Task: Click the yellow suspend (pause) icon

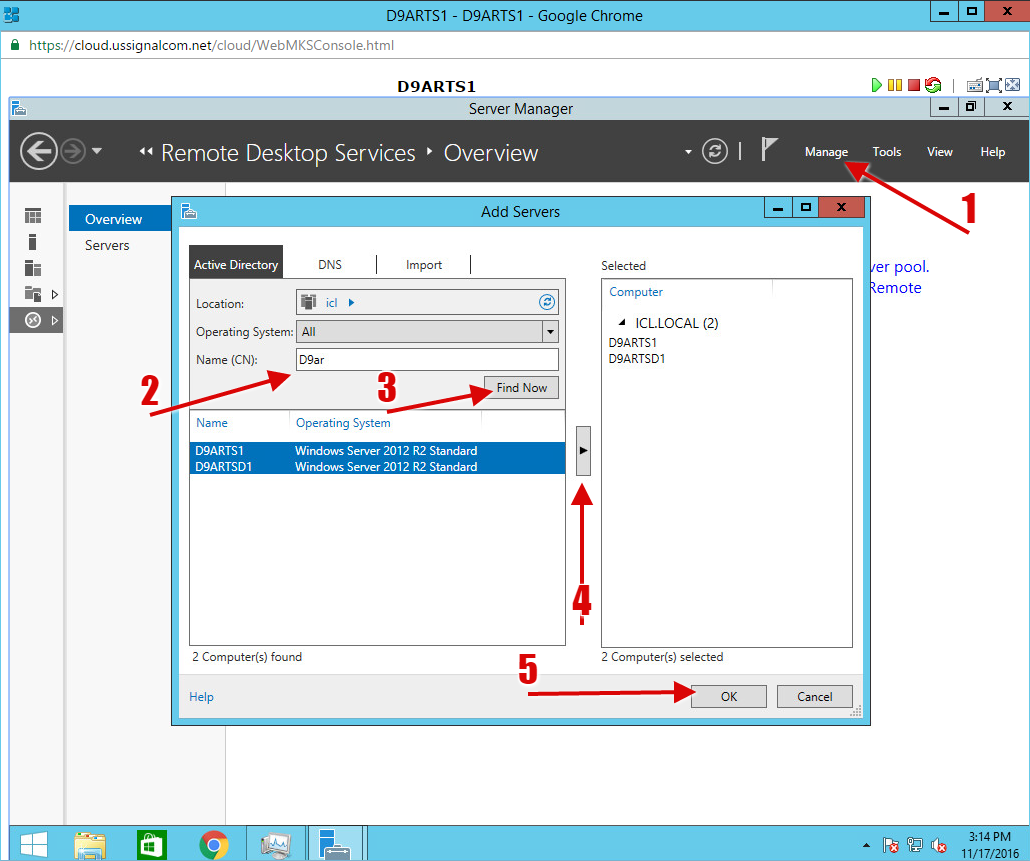Action: point(895,85)
